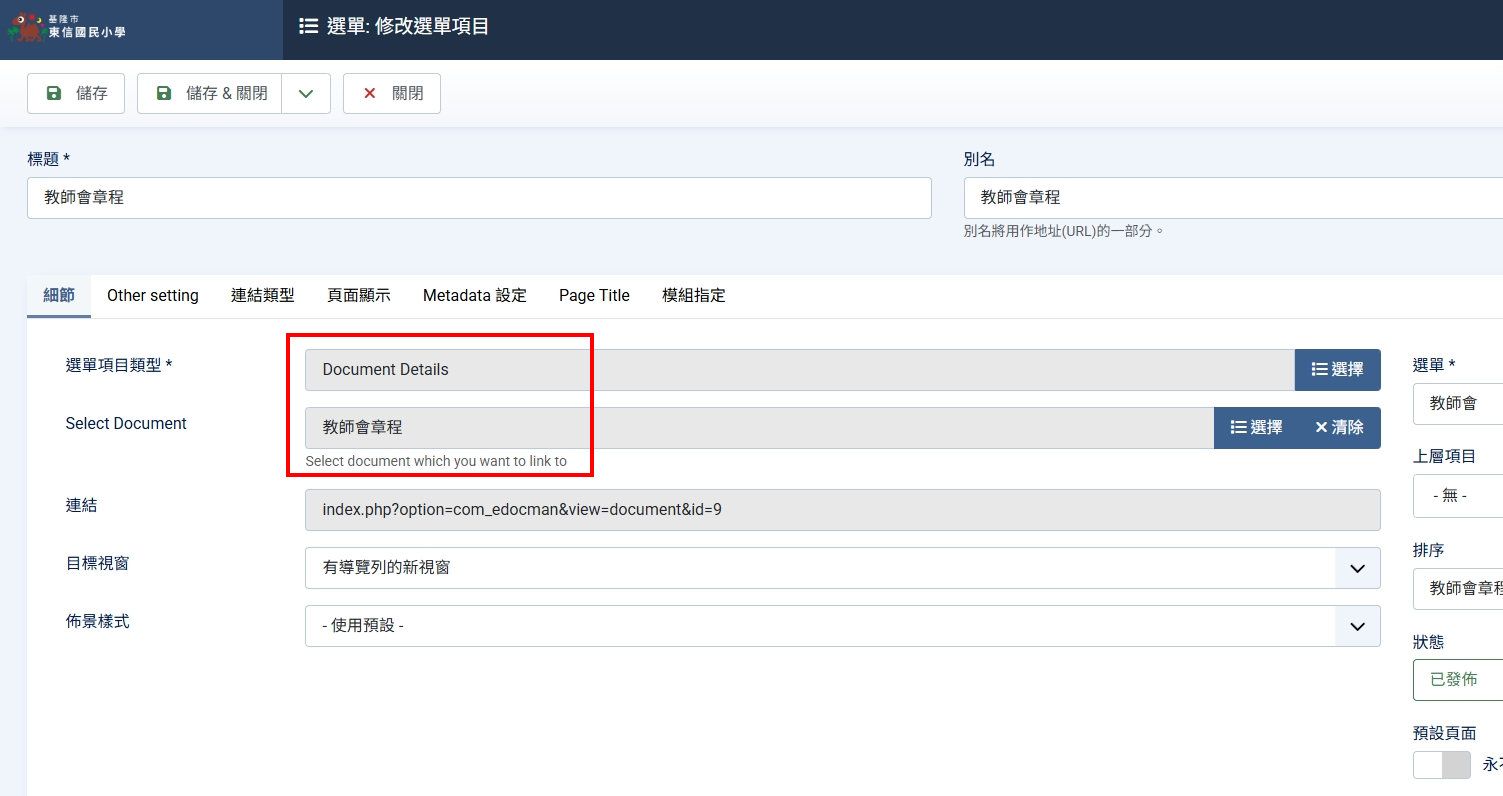Clear the selected document with 清除
Image resolution: width=1503 pixels, height=796 pixels.
coord(1339,428)
